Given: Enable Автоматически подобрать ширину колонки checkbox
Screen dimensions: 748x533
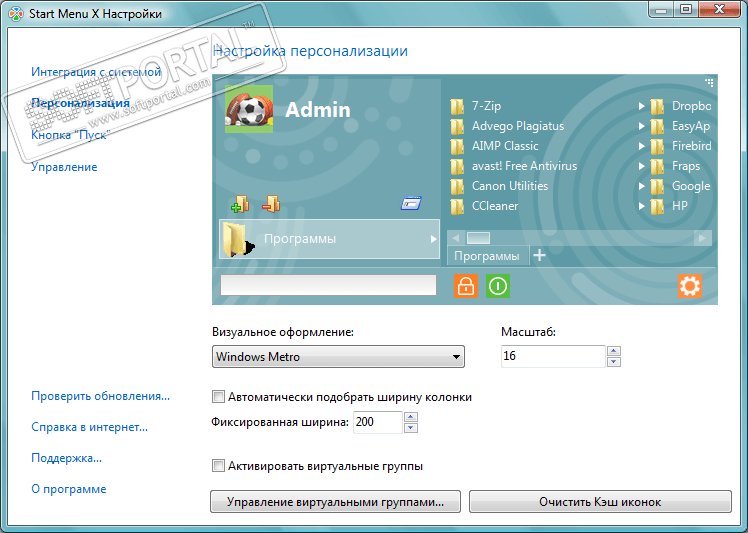Looking at the screenshot, I should click(218, 397).
